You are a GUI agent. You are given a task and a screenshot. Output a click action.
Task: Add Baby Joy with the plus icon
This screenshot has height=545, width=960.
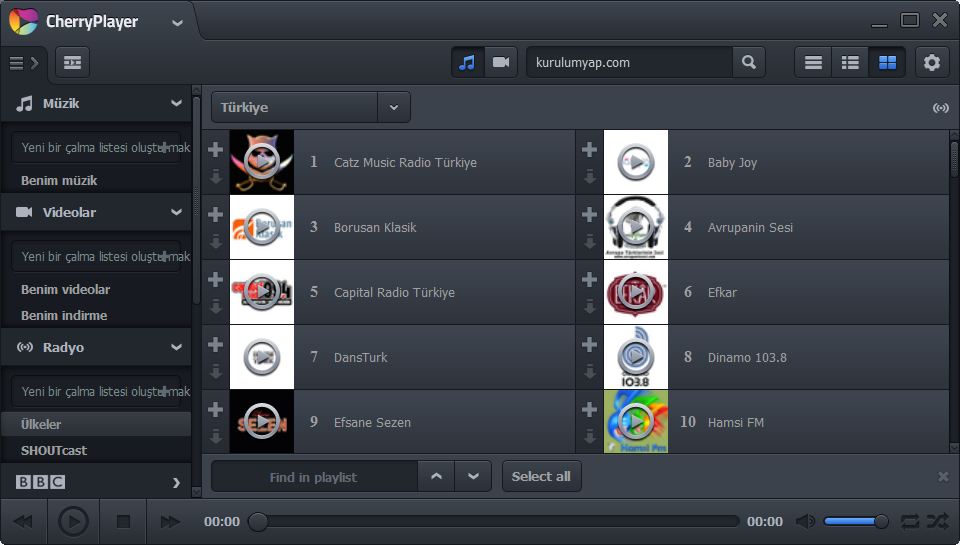pyautogui.click(x=589, y=149)
